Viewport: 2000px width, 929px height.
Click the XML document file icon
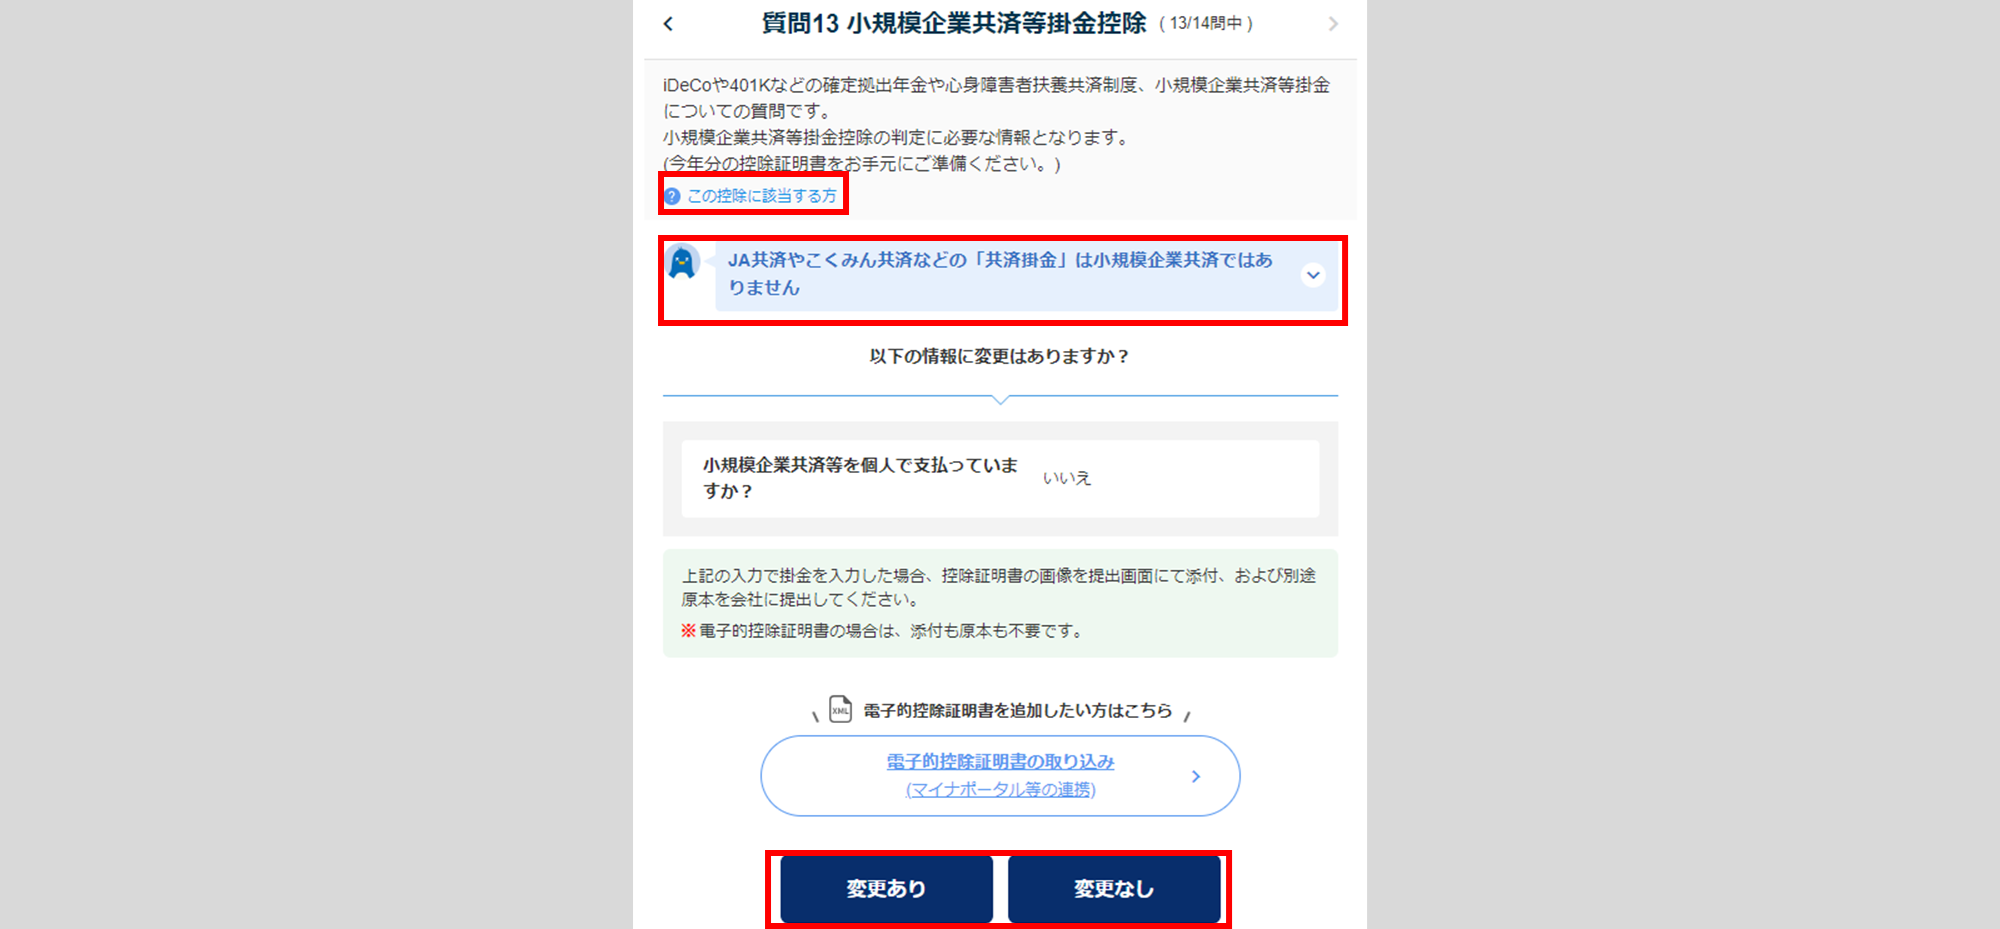click(x=840, y=710)
